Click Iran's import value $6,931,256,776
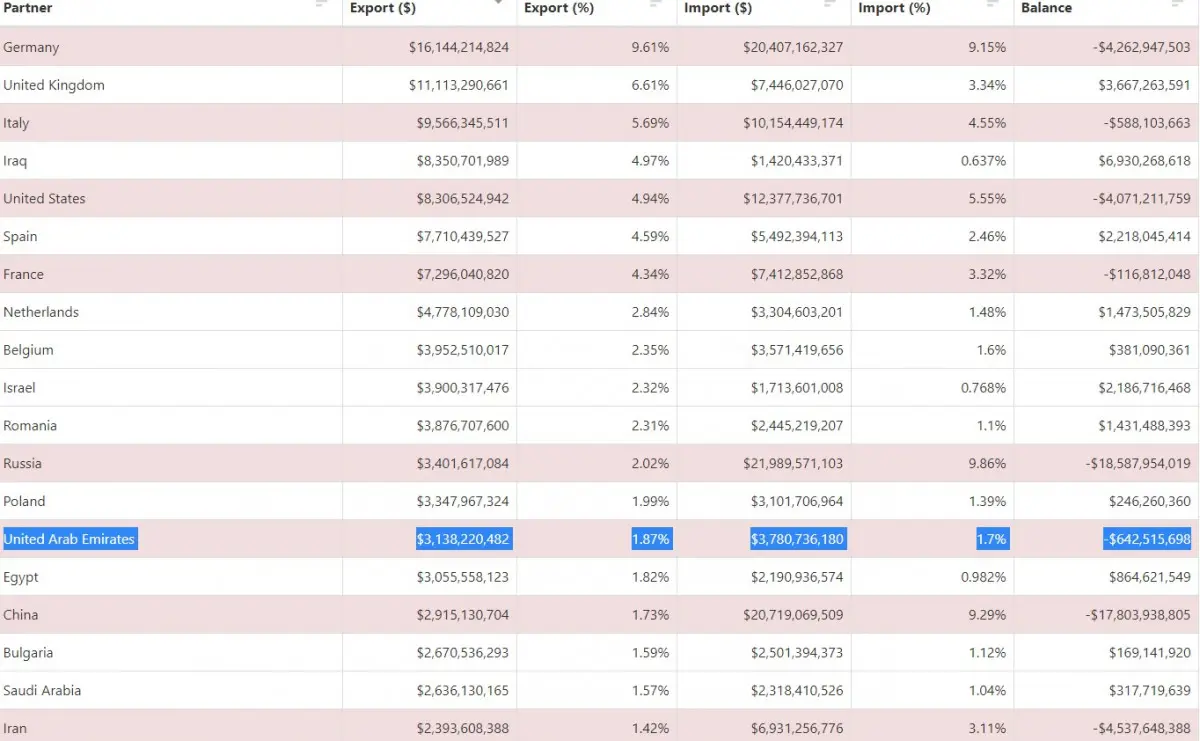The width and height of the screenshot is (1200, 741). coord(797,728)
